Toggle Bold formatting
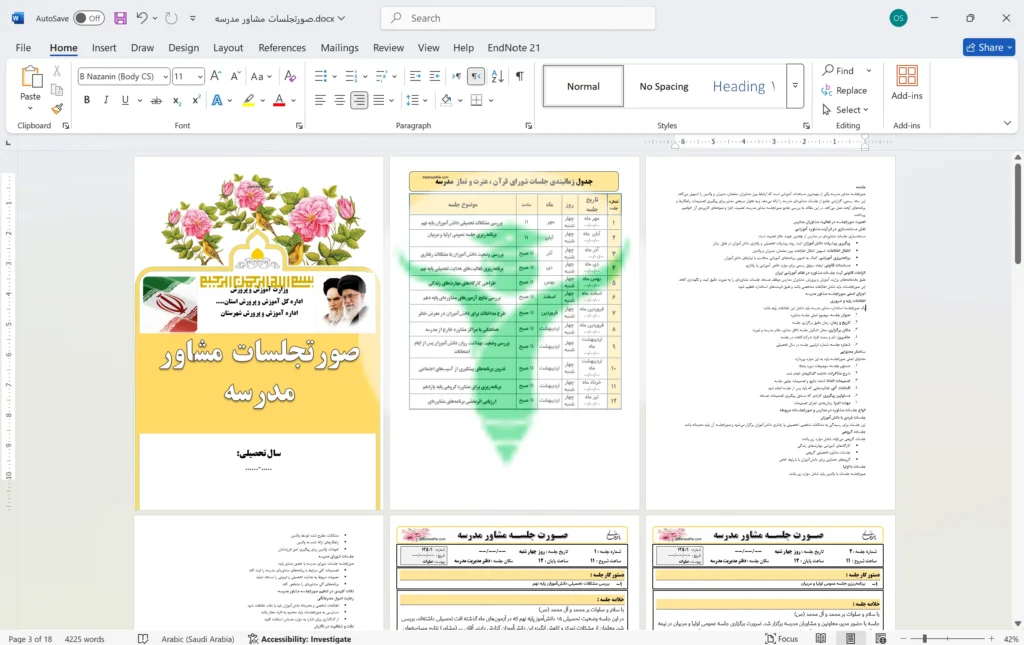1024x645 pixels. pos(87,101)
